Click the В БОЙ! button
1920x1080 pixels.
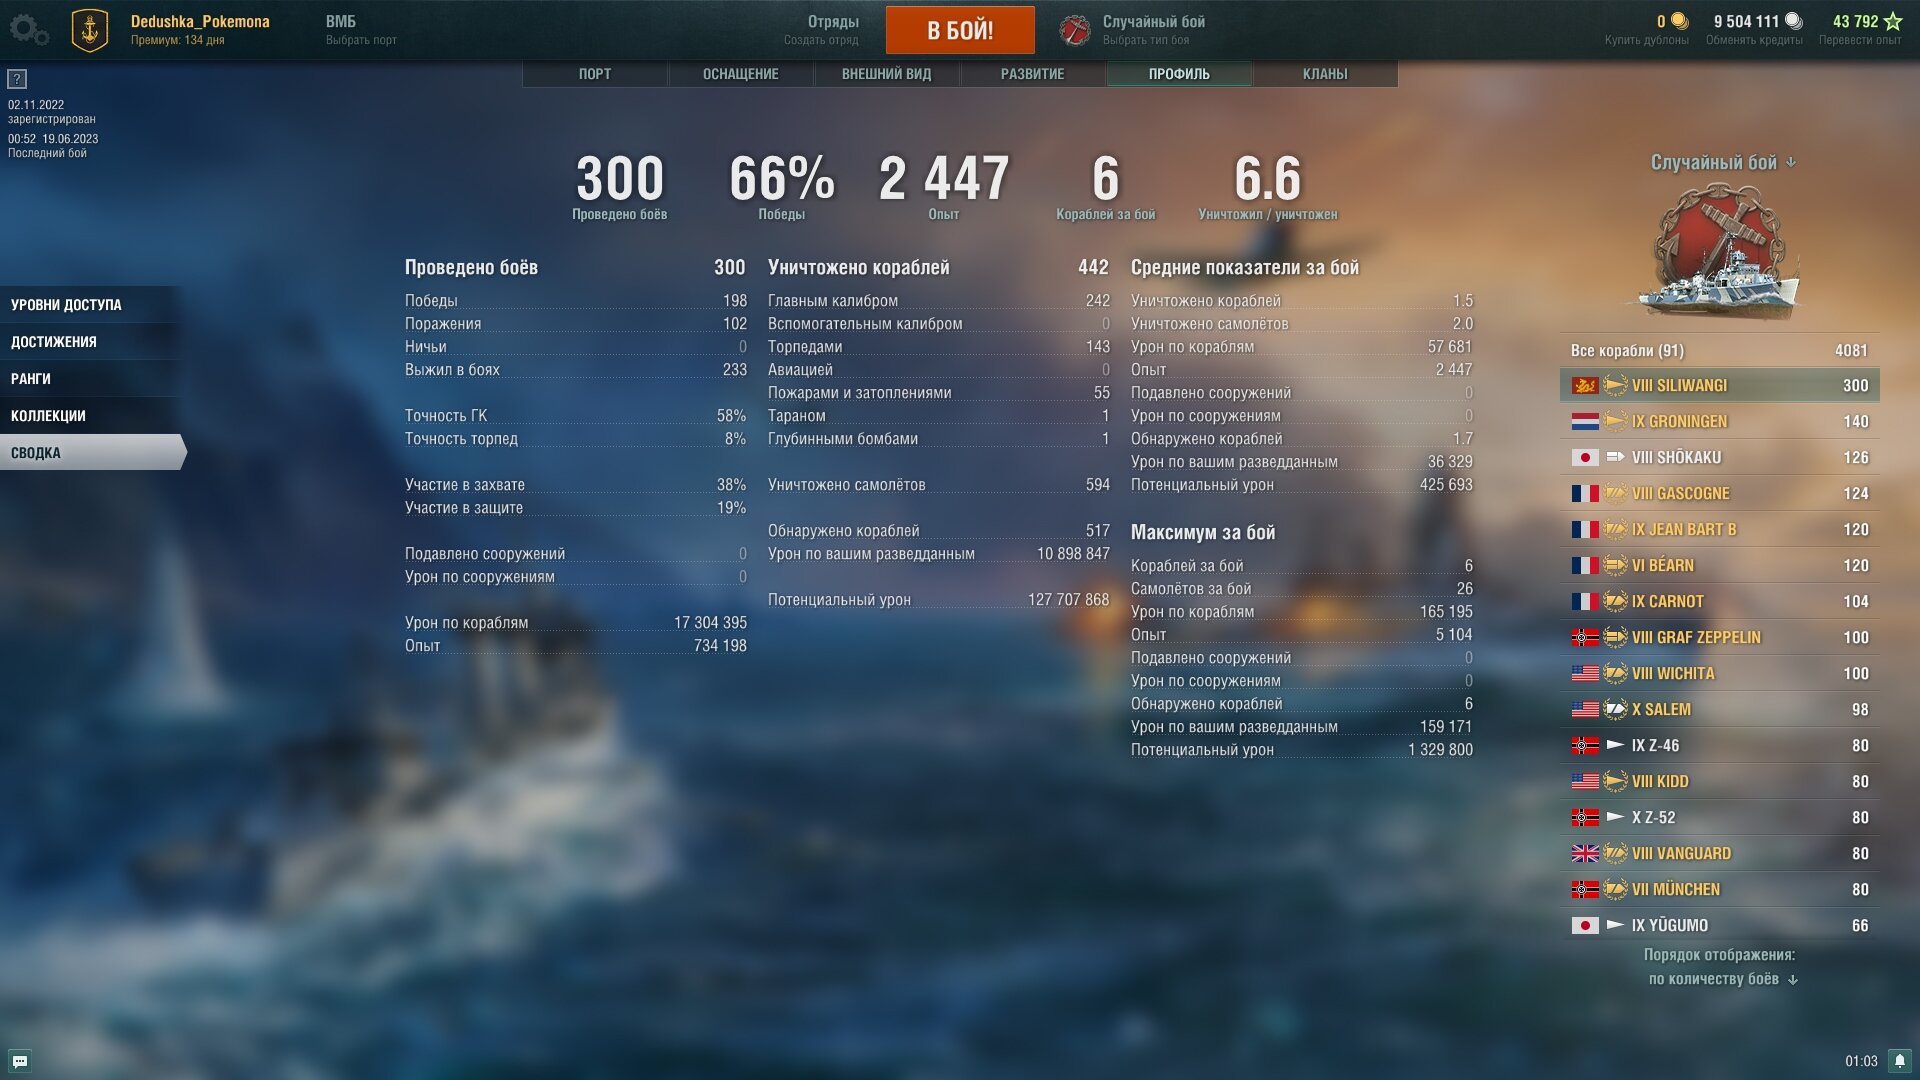click(x=960, y=30)
